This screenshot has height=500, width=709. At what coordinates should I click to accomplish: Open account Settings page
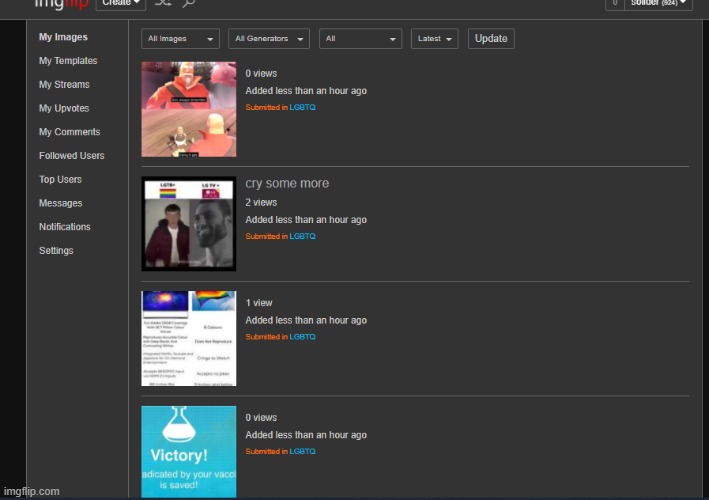click(x=56, y=250)
